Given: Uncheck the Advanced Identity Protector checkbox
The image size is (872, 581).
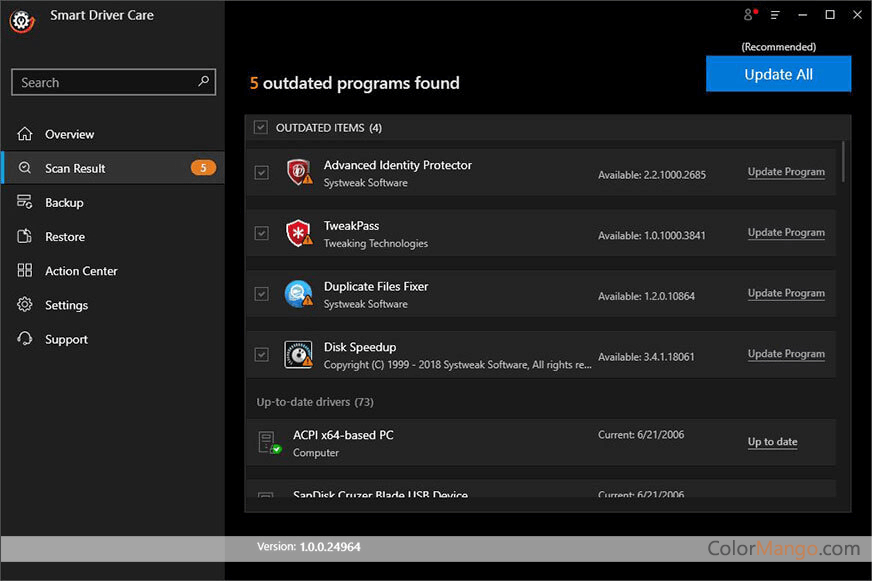Looking at the screenshot, I should pyautogui.click(x=261, y=172).
